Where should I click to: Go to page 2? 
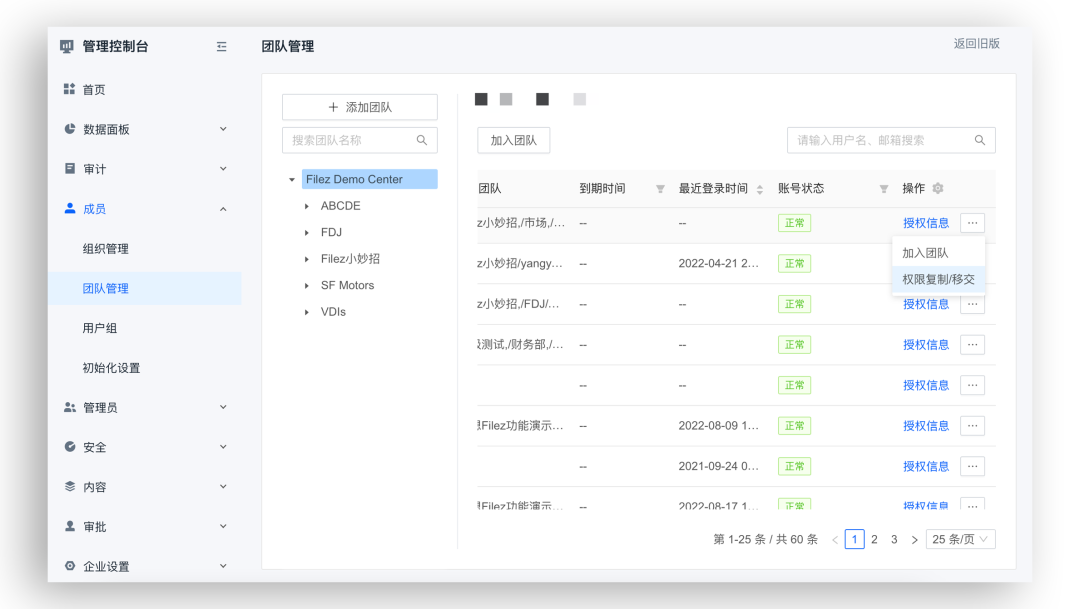pos(874,539)
